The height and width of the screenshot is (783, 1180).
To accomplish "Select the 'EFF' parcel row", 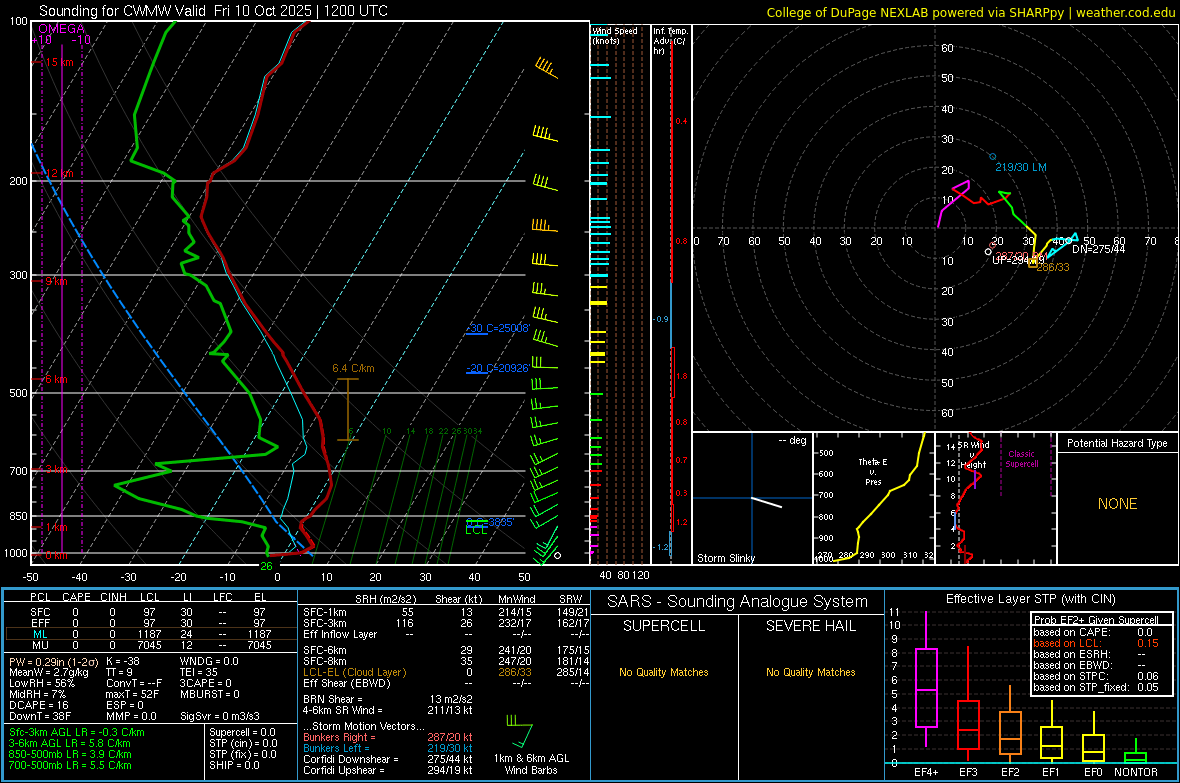I will click(149, 623).
